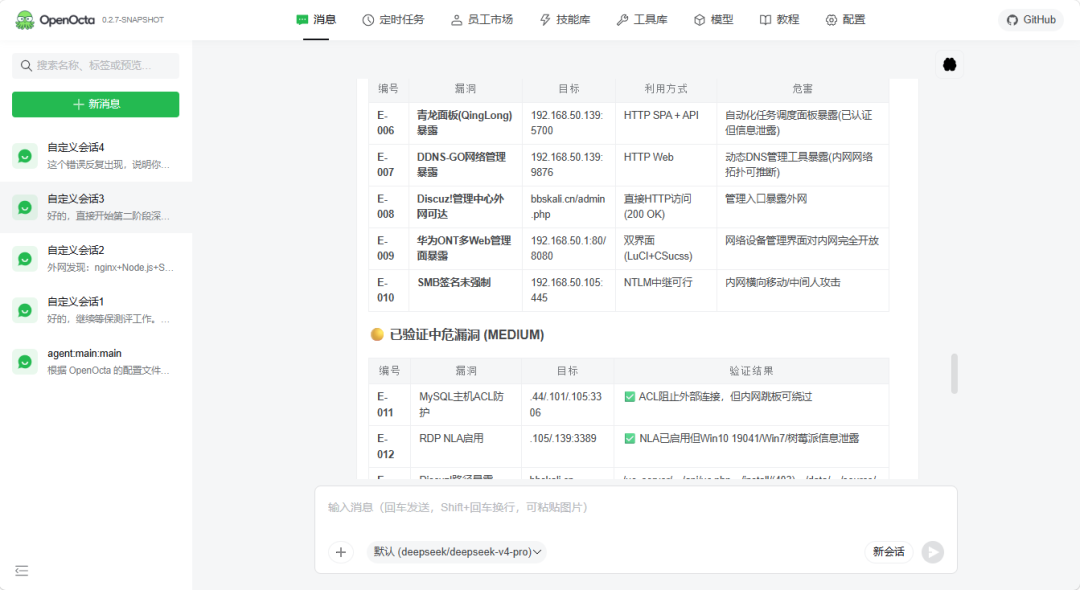1080x590 pixels.
Task: Open the 工具库 tools tab
Action: [642, 20]
